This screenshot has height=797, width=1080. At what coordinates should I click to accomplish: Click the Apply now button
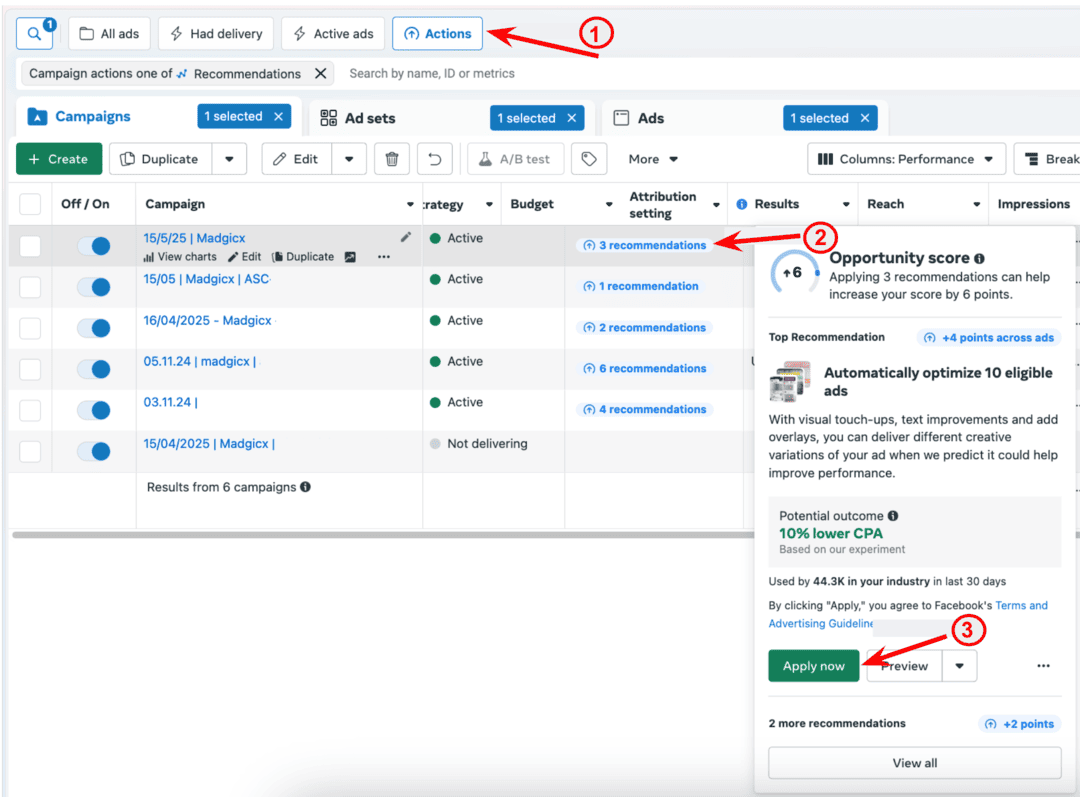(x=813, y=665)
